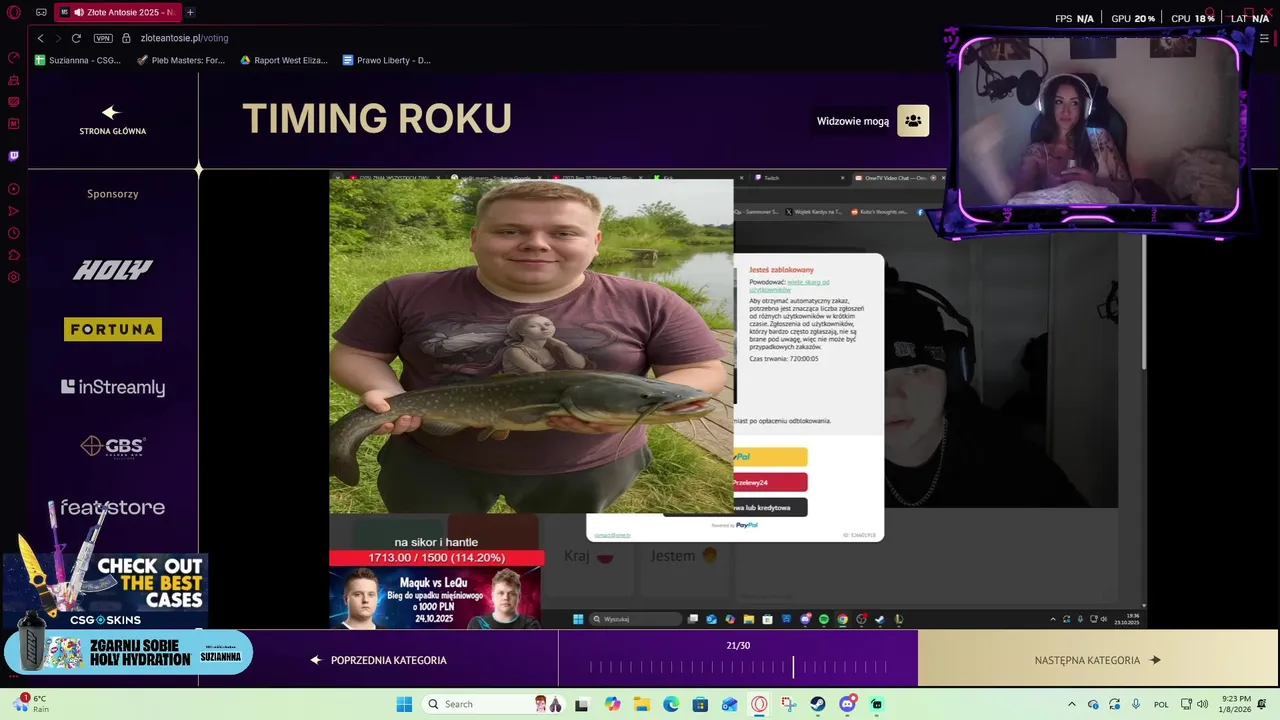
Task: Open the Prawo Liberty bookmark
Action: (x=386, y=60)
